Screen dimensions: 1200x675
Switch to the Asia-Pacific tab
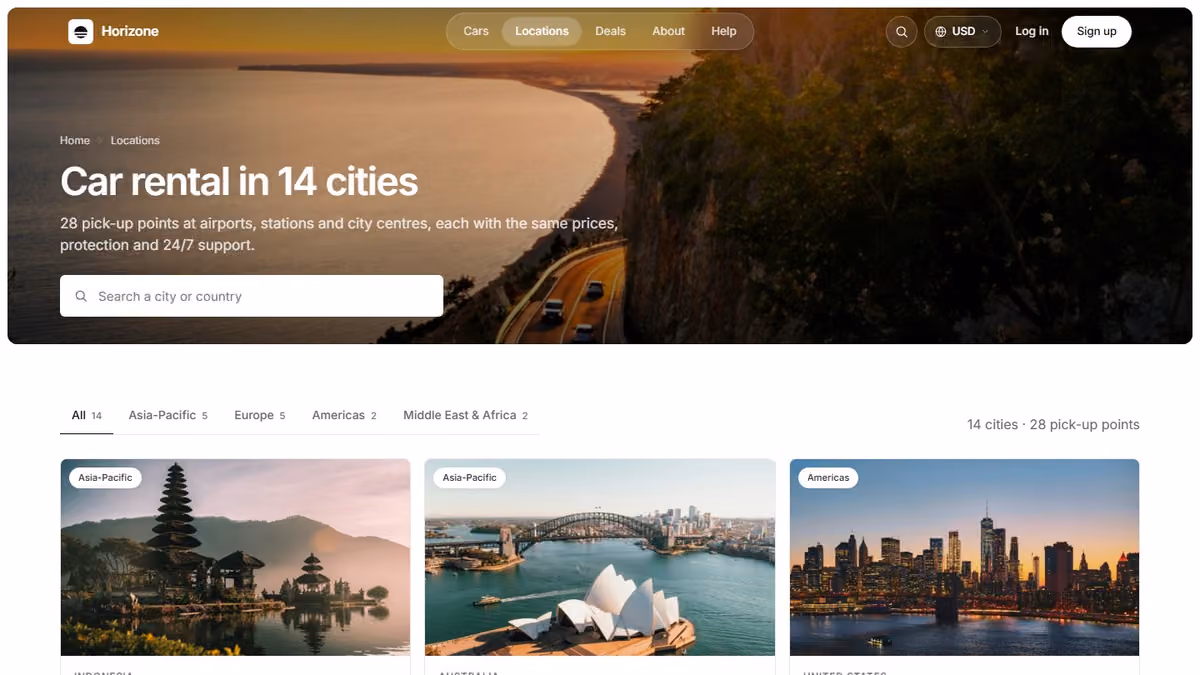coord(168,415)
